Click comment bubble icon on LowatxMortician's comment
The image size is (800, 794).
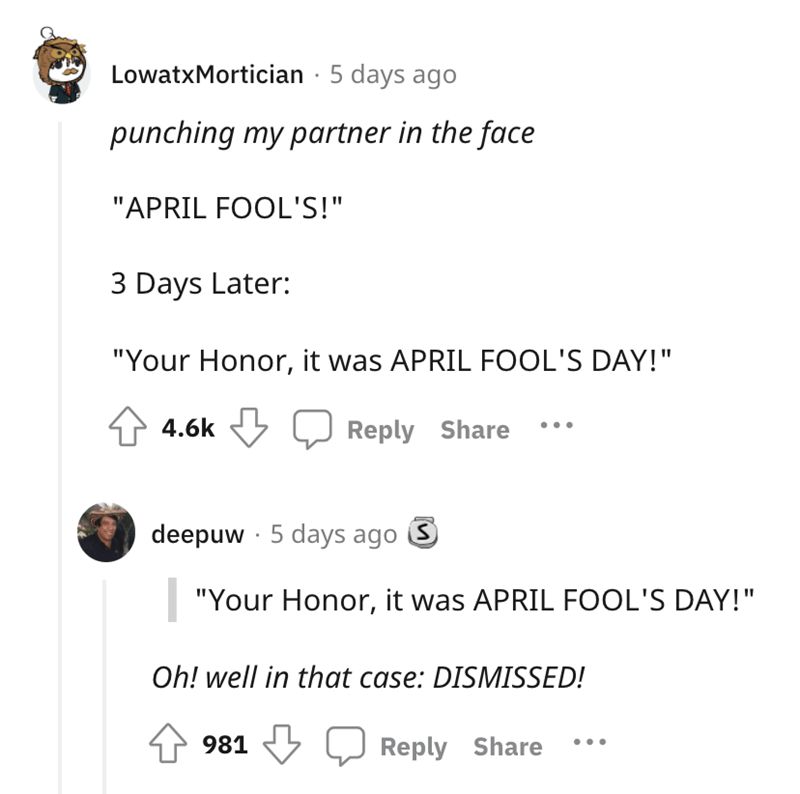click(312, 429)
